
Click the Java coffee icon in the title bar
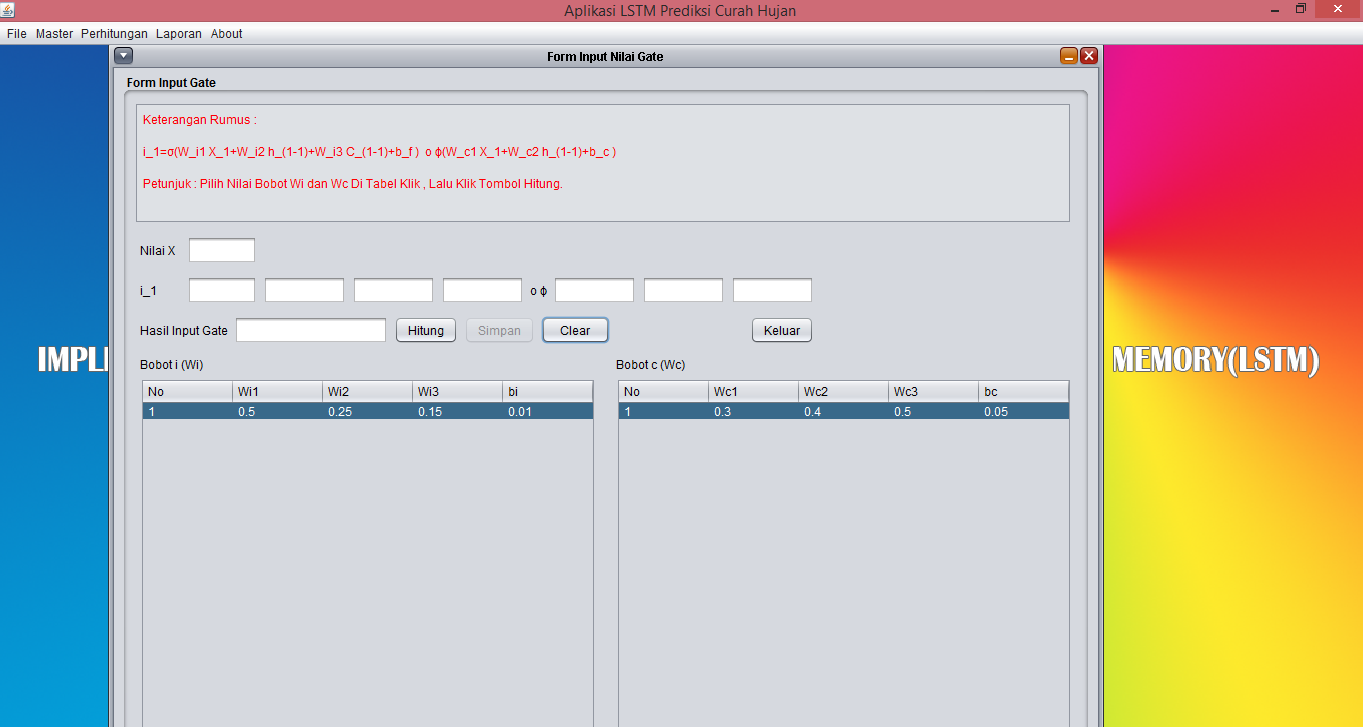click(10, 10)
